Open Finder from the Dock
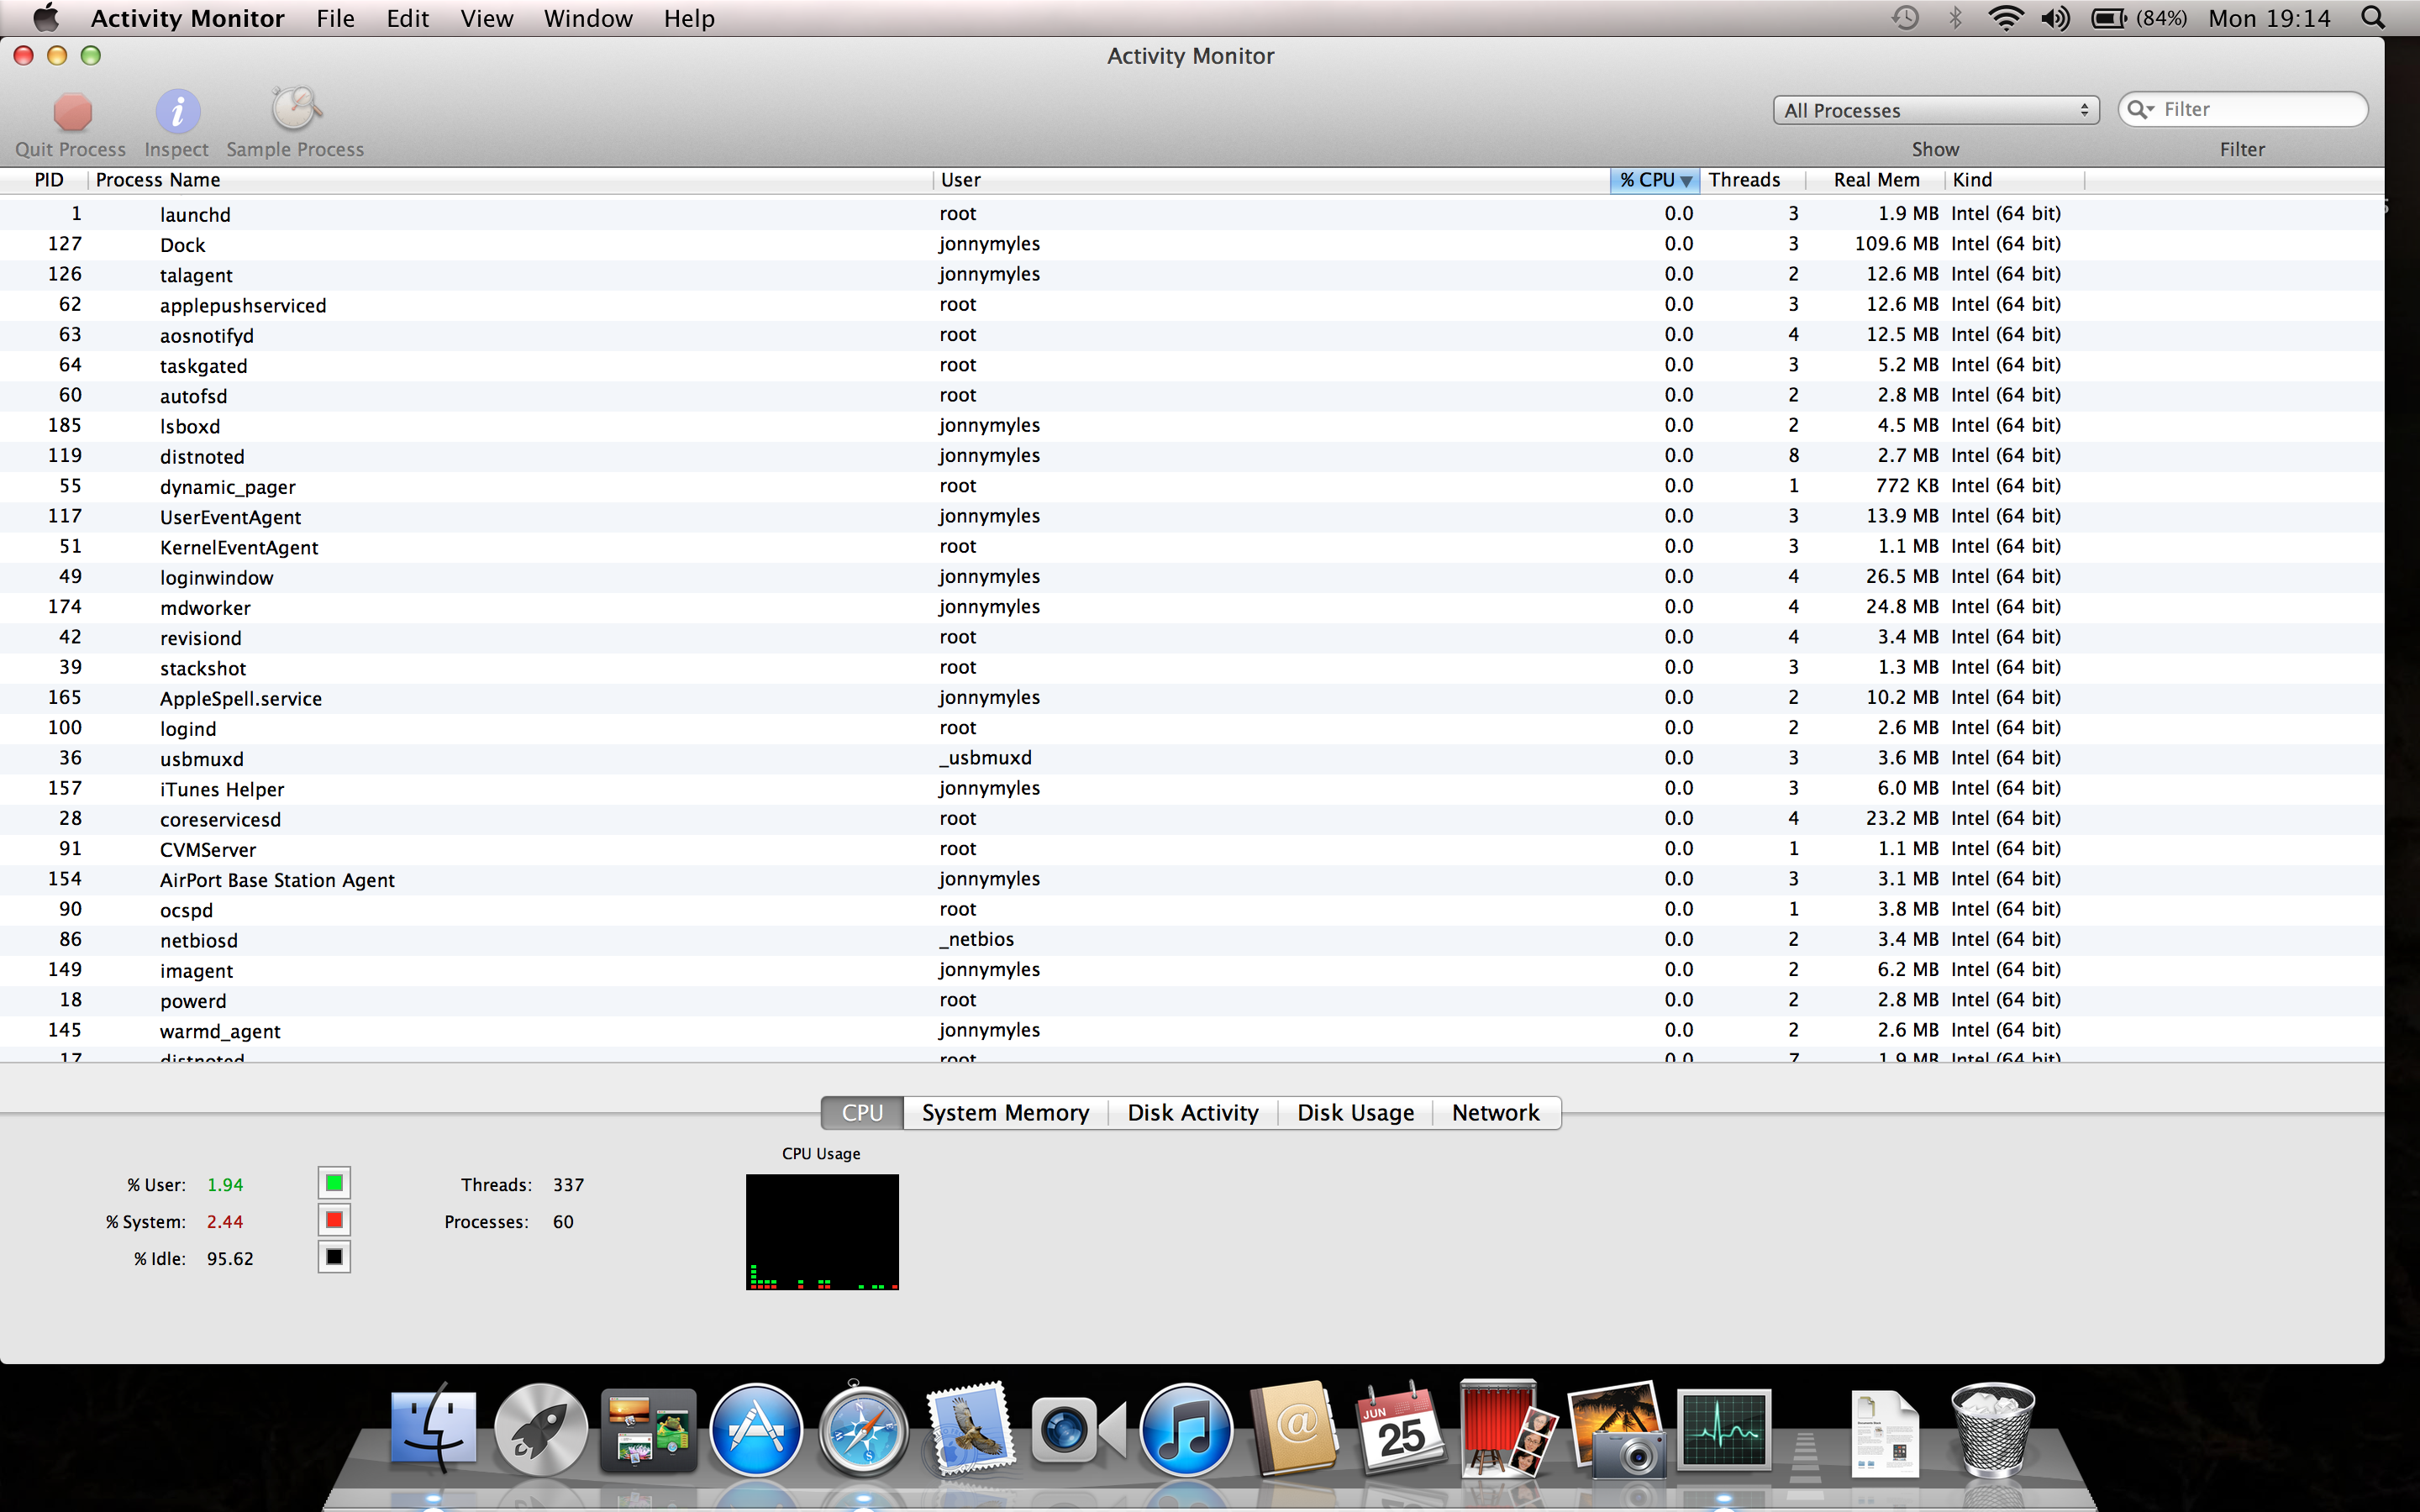The height and width of the screenshot is (1512, 2420). coord(432,1430)
